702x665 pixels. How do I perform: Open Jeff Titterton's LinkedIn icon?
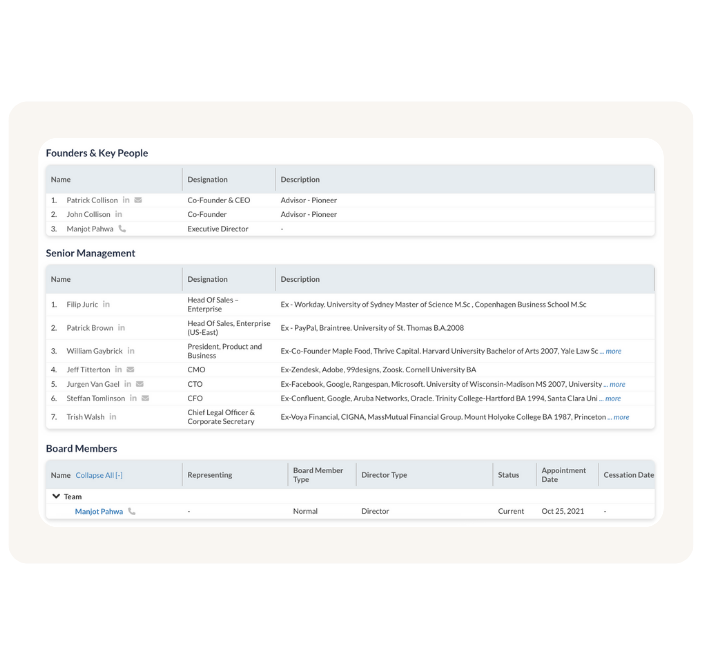(118, 369)
